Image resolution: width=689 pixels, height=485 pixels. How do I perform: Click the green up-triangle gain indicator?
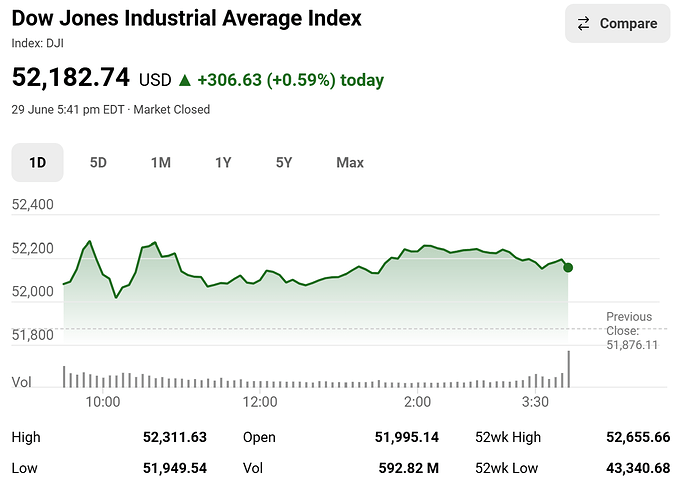[185, 80]
